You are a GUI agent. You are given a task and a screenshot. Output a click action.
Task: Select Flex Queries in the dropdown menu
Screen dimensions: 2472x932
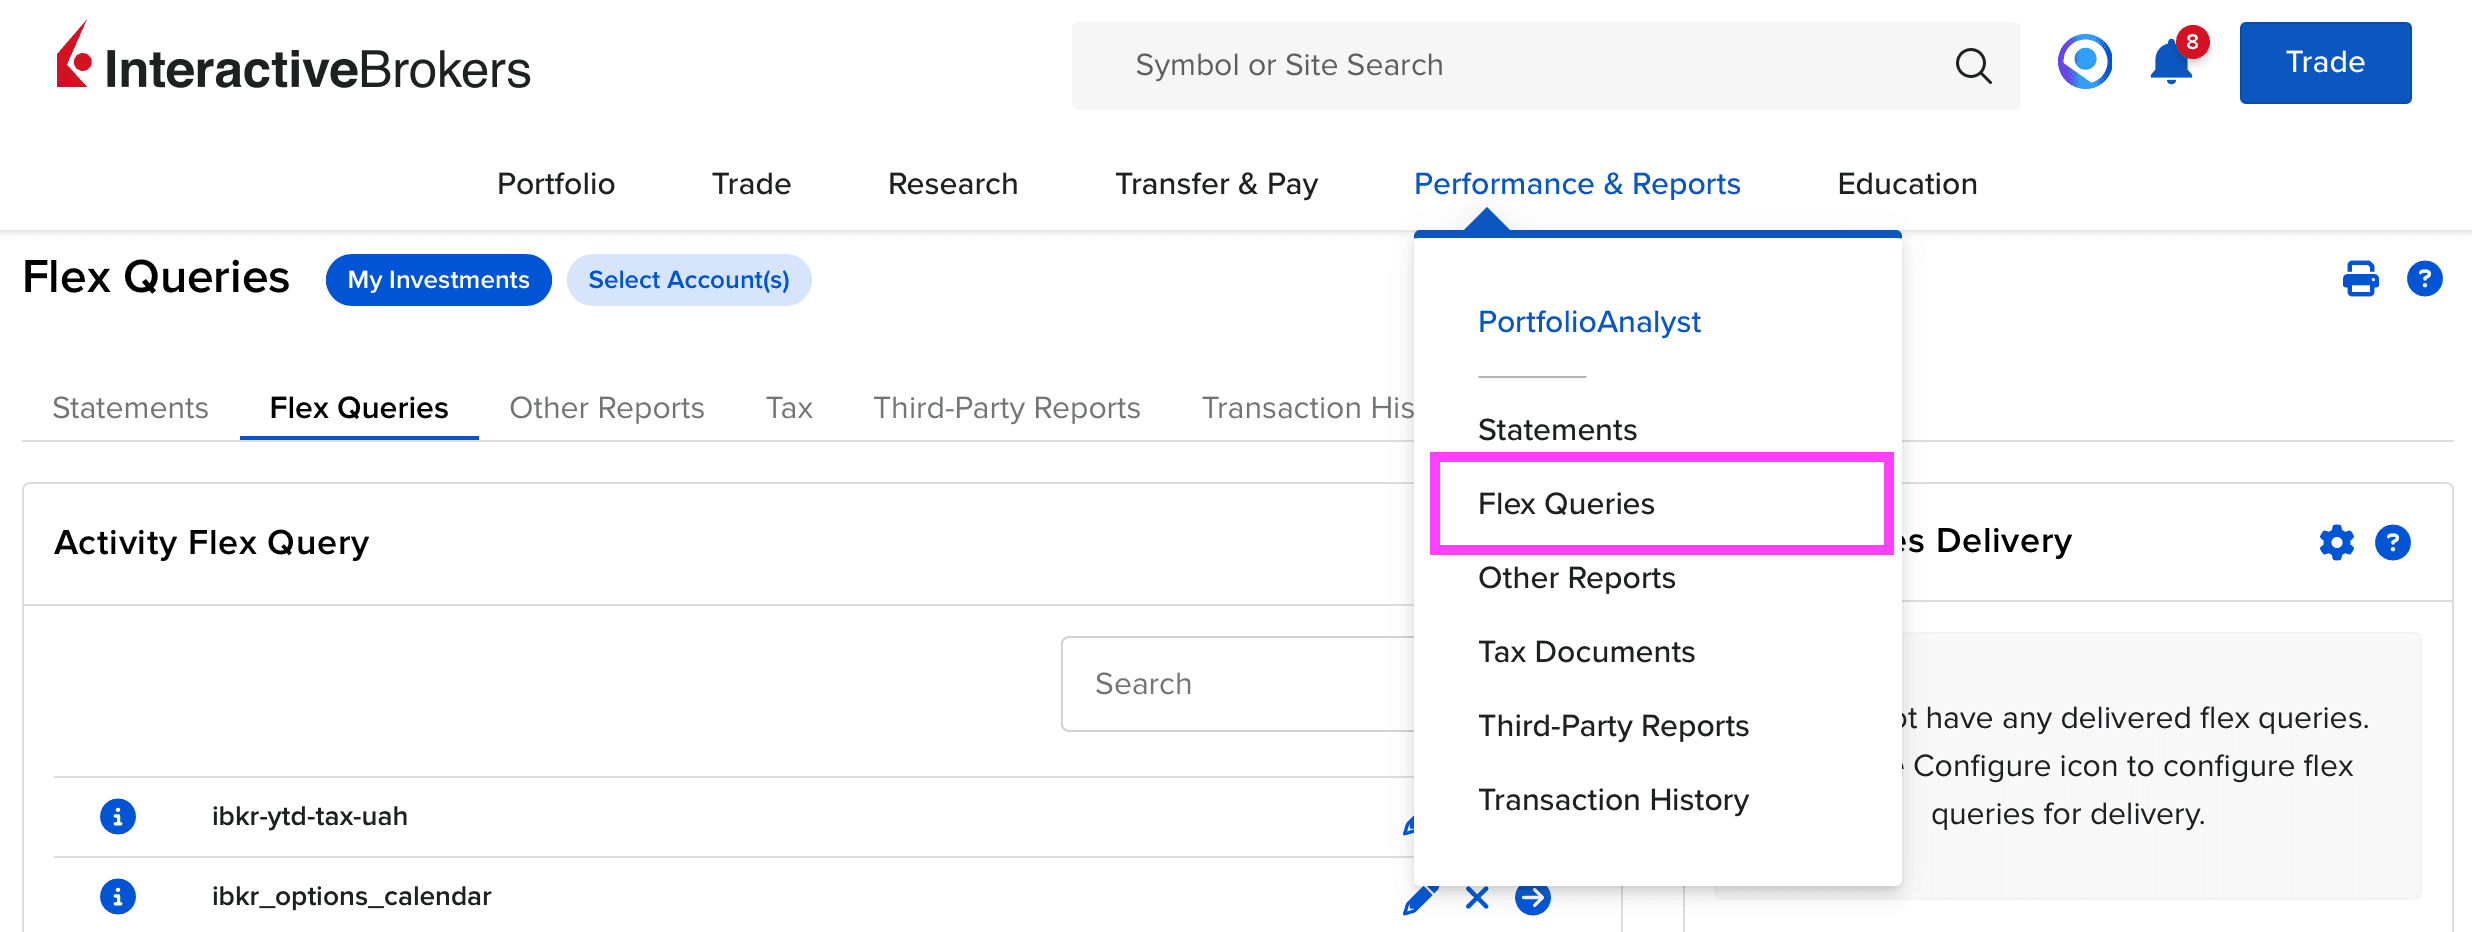tap(1566, 504)
